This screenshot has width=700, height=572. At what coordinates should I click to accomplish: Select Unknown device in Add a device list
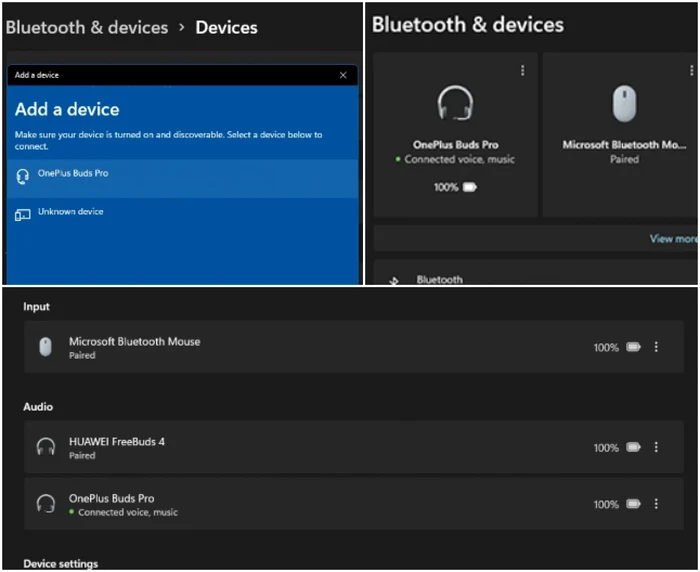click(x=182, y=215)
